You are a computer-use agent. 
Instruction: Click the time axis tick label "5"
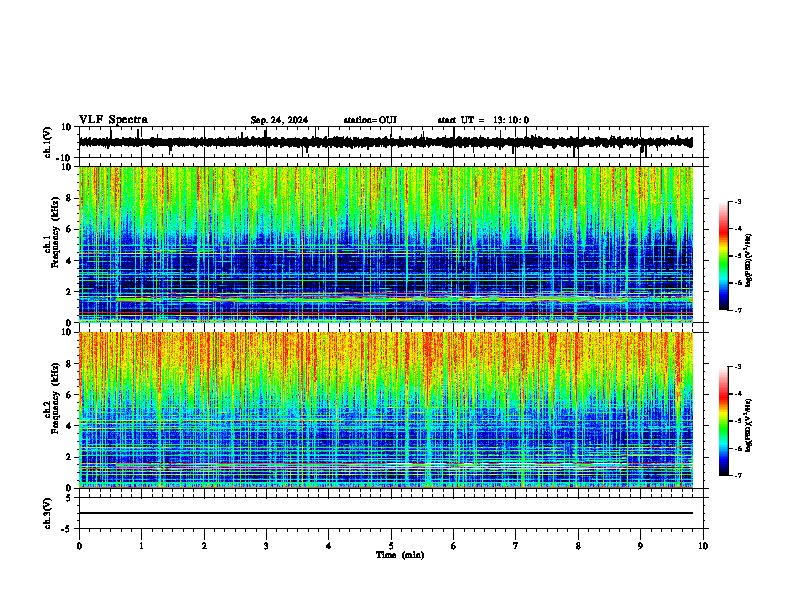[391, 546]
